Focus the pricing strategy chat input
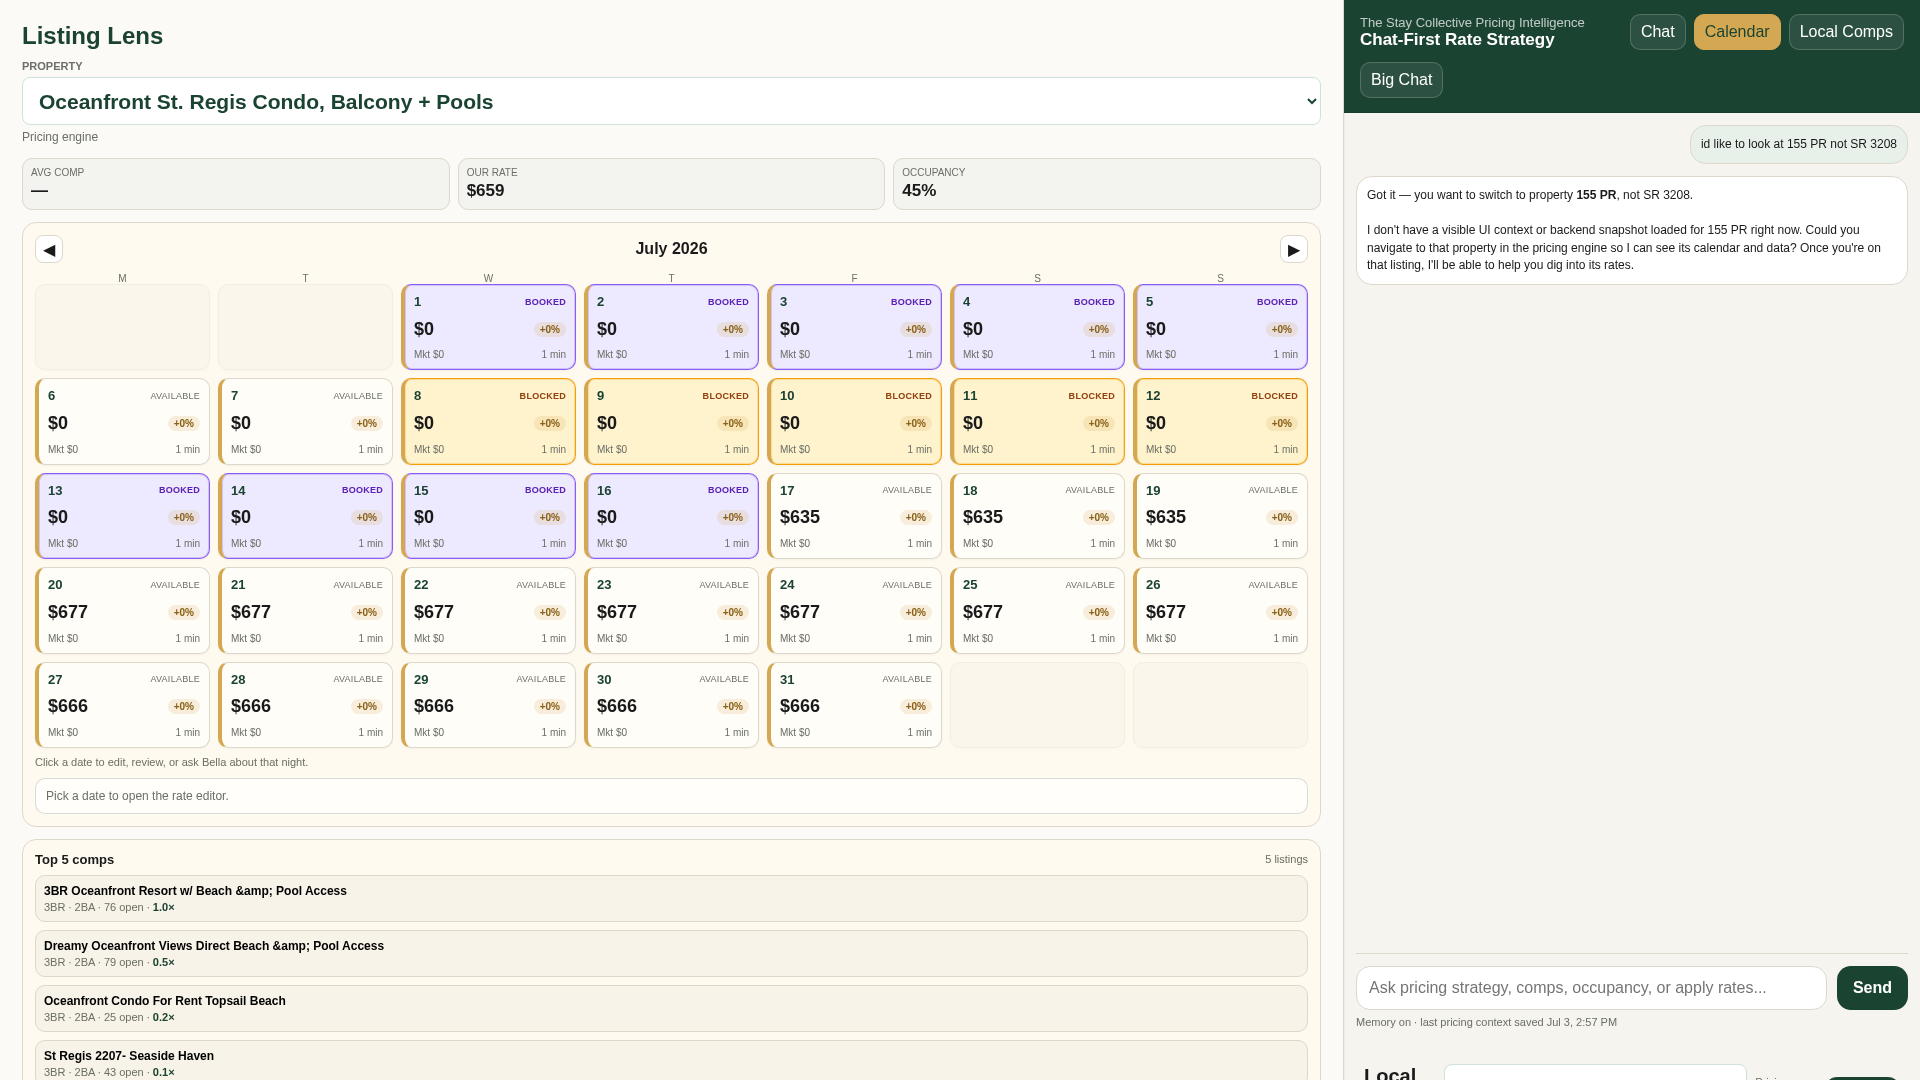This screenshot has width=1920, height=1080. click(1591, 988)
